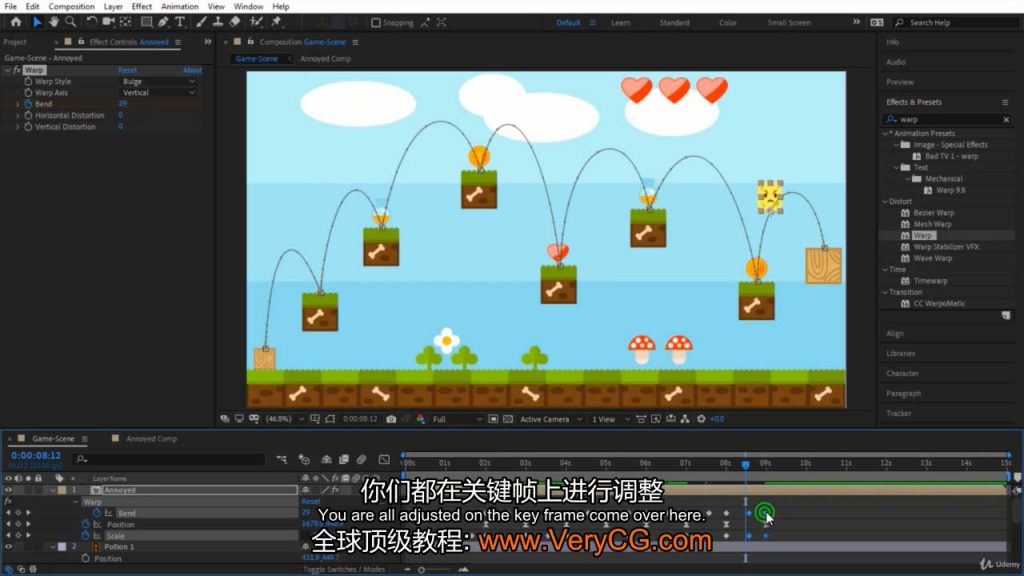Open the composition flowchart icon
This screenshot has height=576, width=1024.
pyautogui.click(x=685, y=419)
